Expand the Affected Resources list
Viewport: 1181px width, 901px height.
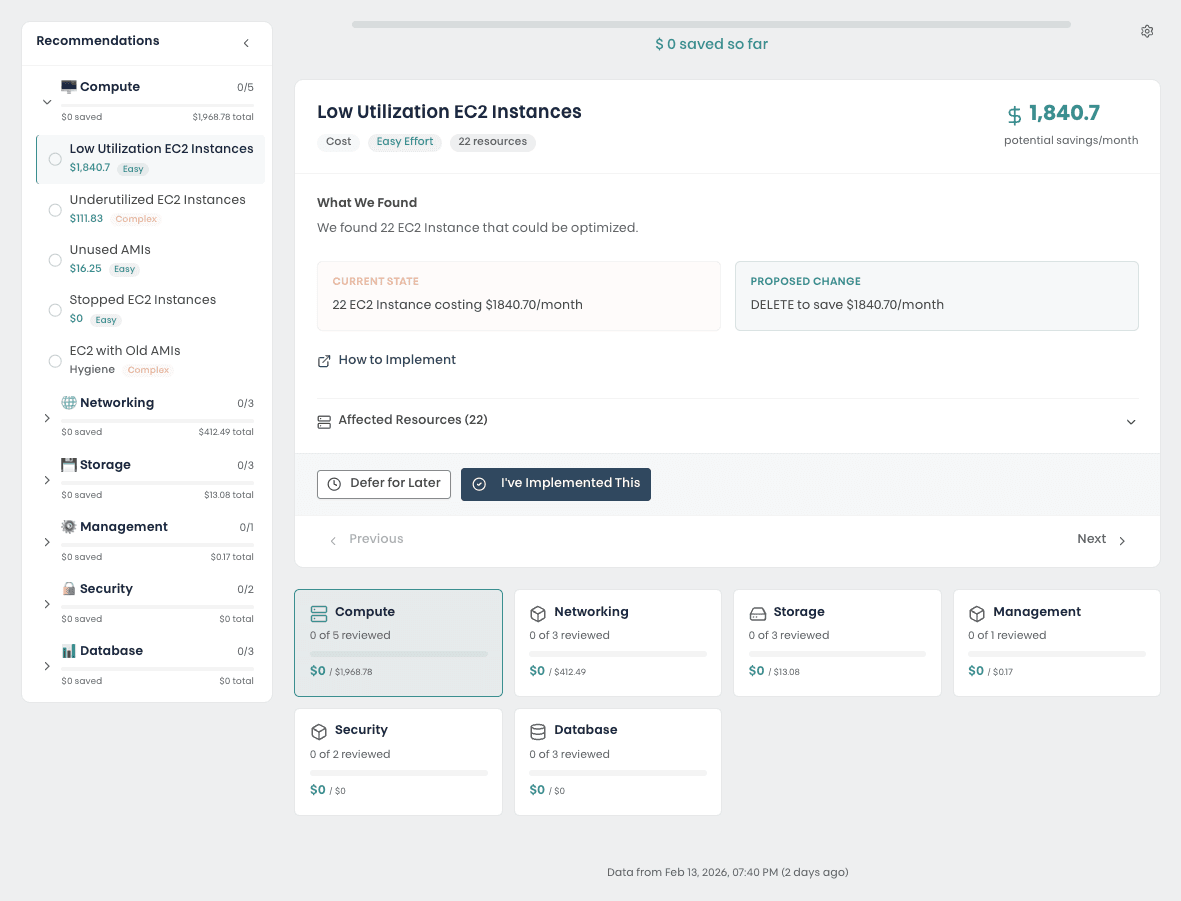pyautogui.click(x=1131, y=421)
